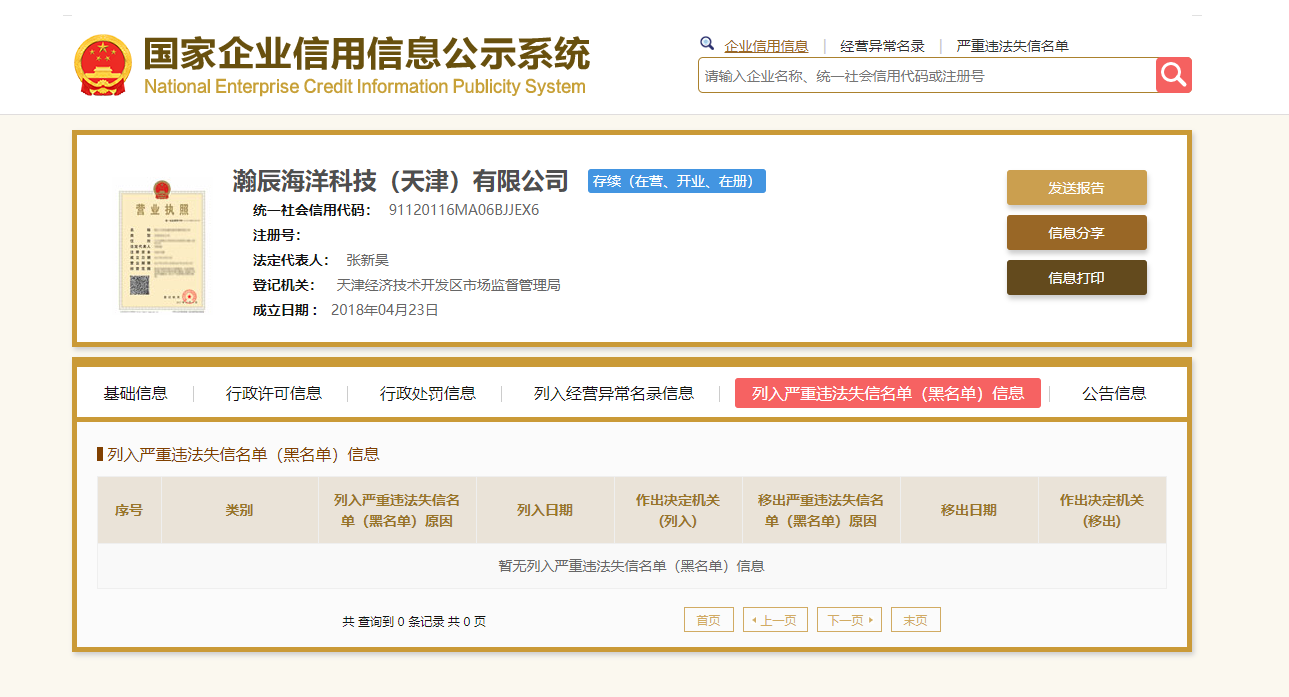Click the 下一页 next page button
This screenshot has width=1289, height=697.
click(x=849, y=620)
